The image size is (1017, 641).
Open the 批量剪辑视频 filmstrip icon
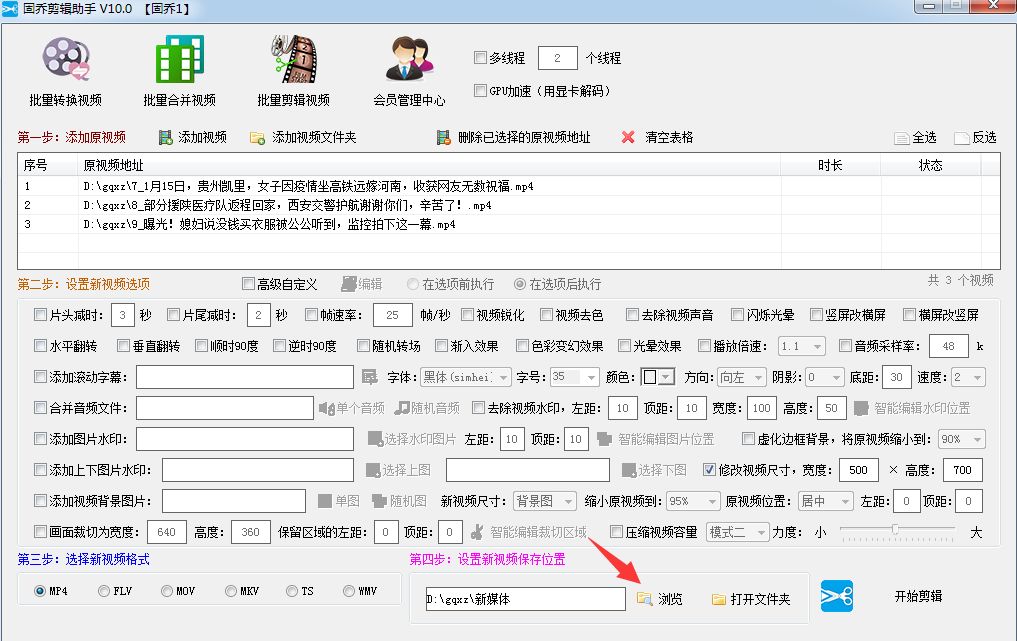point(294,59)
